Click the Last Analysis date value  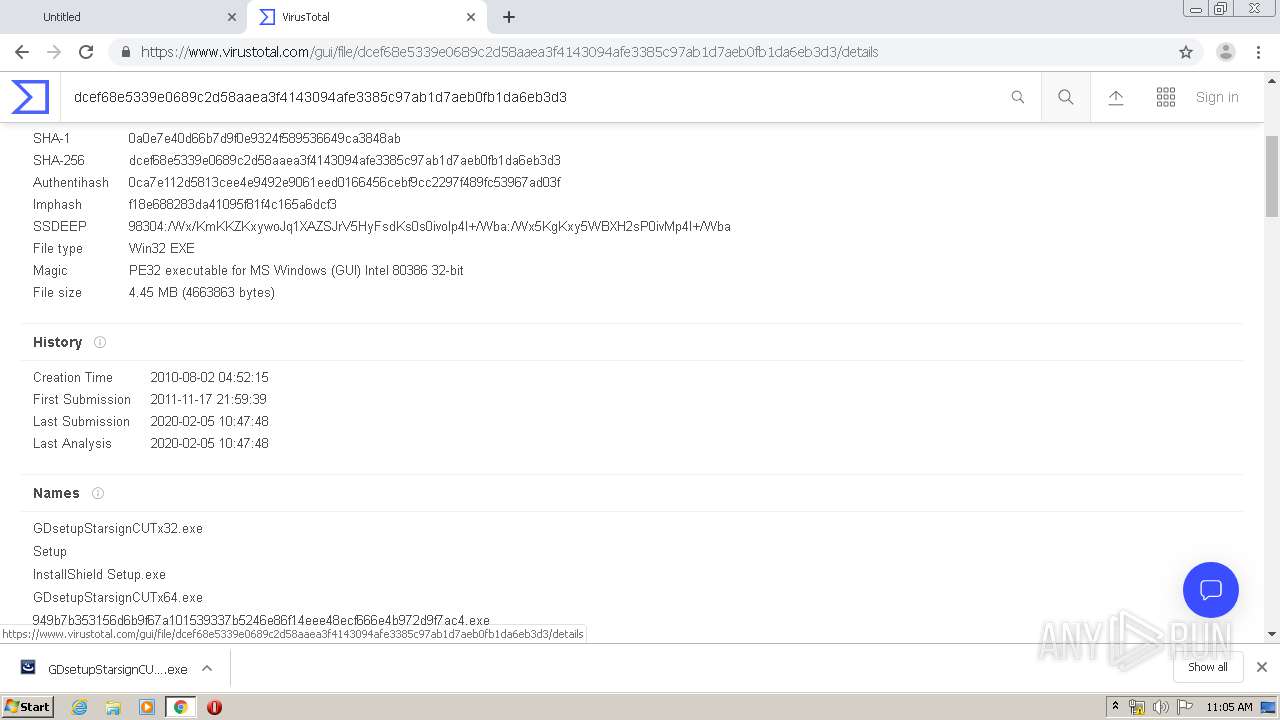tap(209, 443)
